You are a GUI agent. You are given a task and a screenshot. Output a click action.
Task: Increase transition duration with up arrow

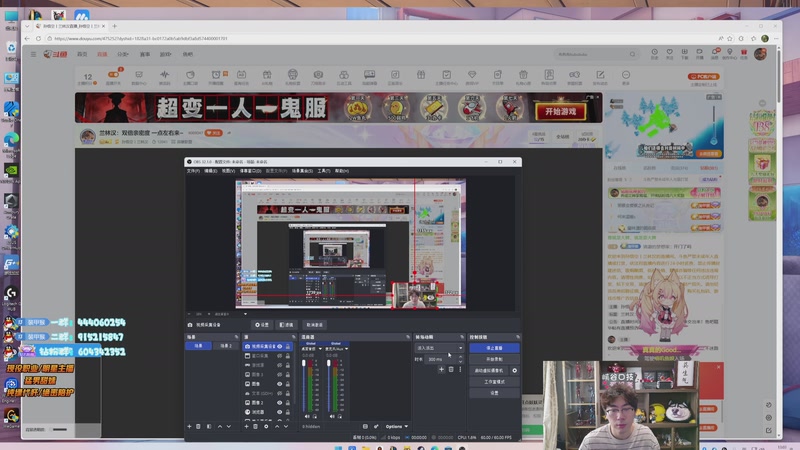coord(460,357)
